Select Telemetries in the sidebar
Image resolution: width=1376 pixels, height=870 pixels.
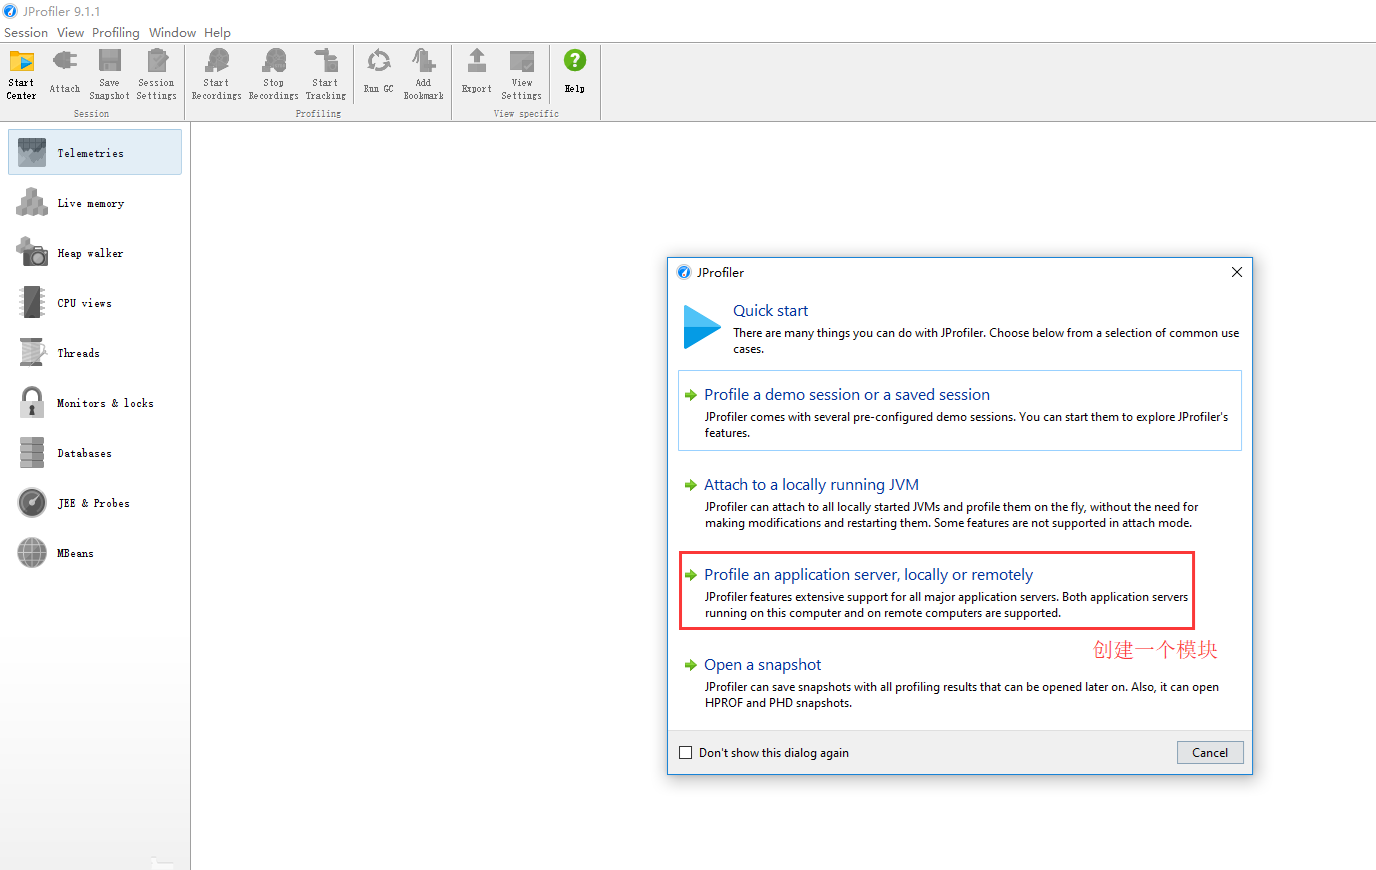(x=95, y=152)
